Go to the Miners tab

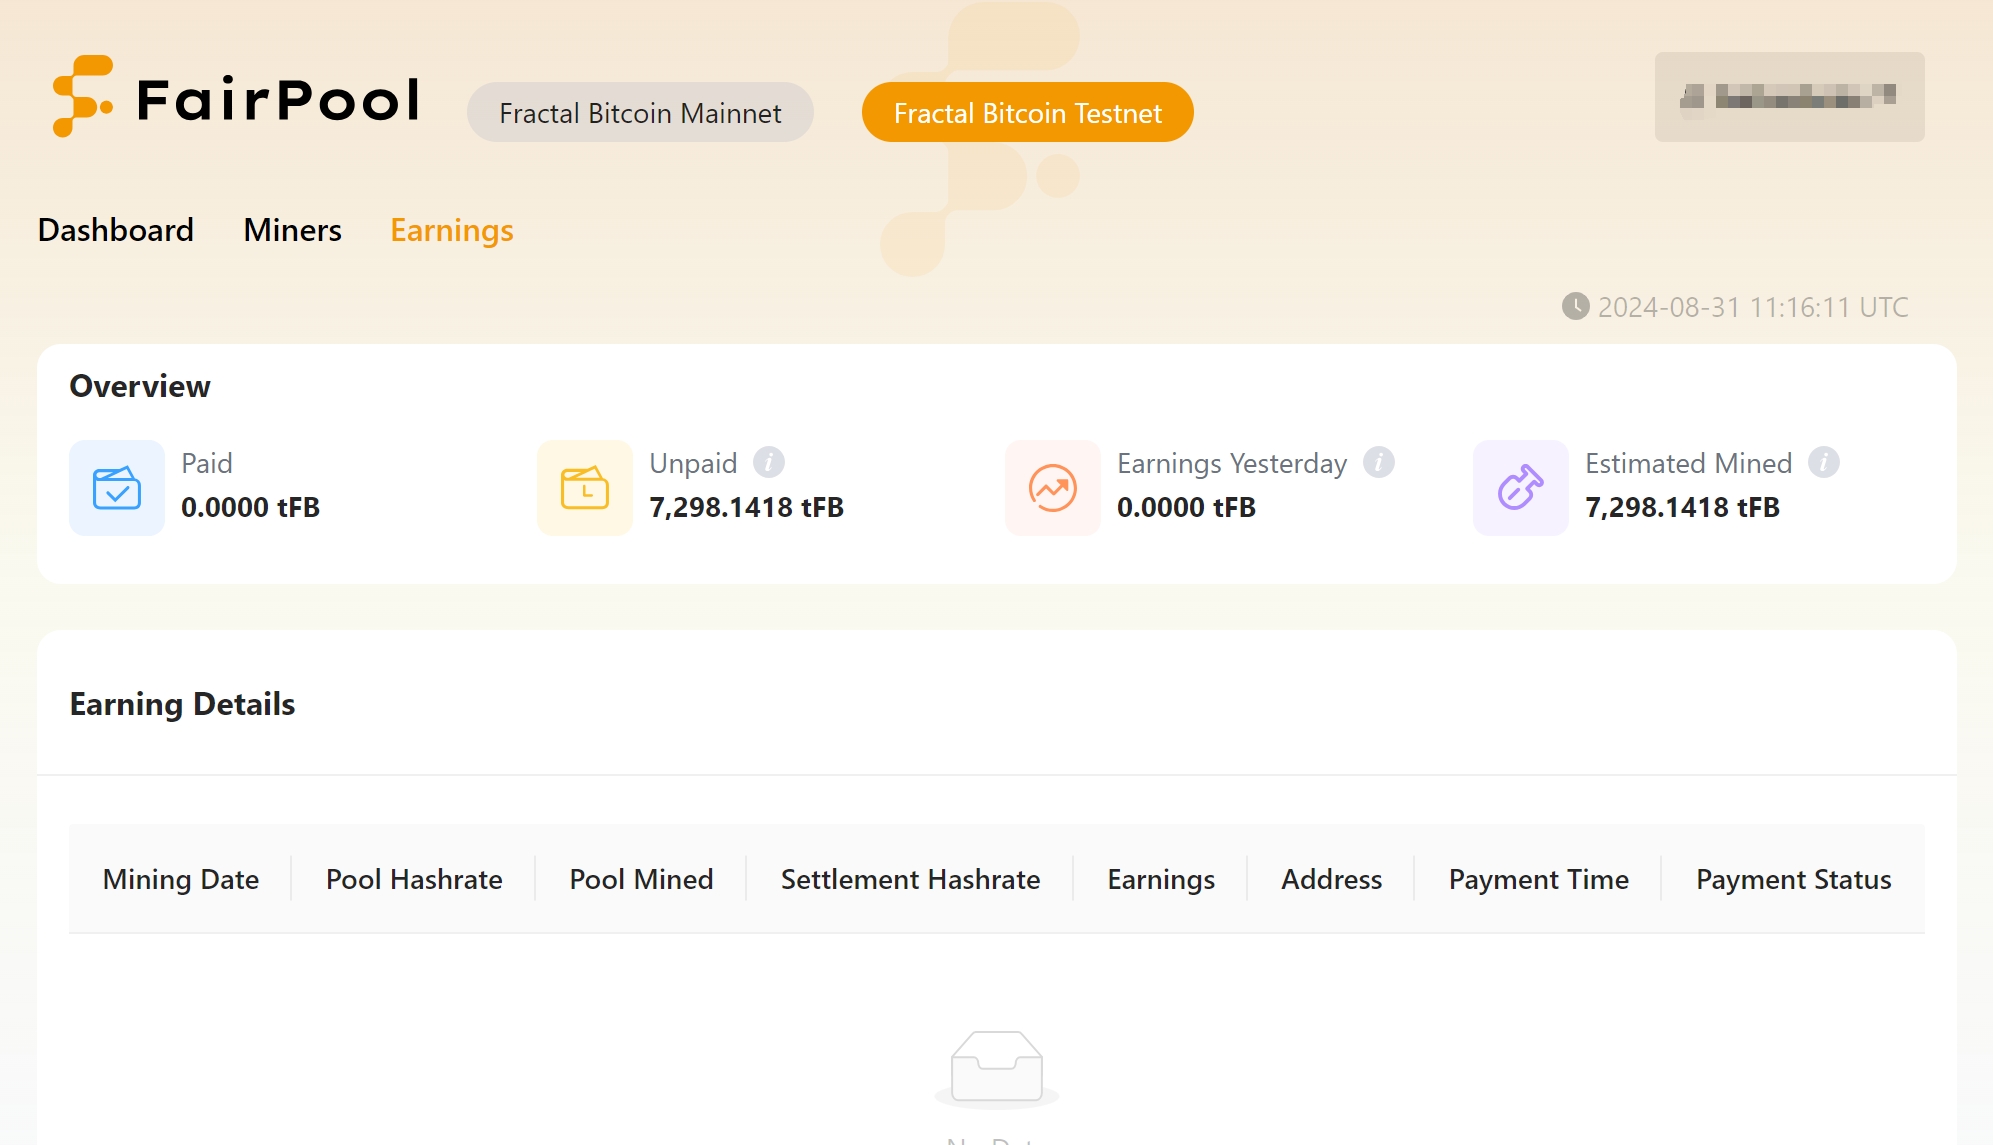click(x=292, y=230)
